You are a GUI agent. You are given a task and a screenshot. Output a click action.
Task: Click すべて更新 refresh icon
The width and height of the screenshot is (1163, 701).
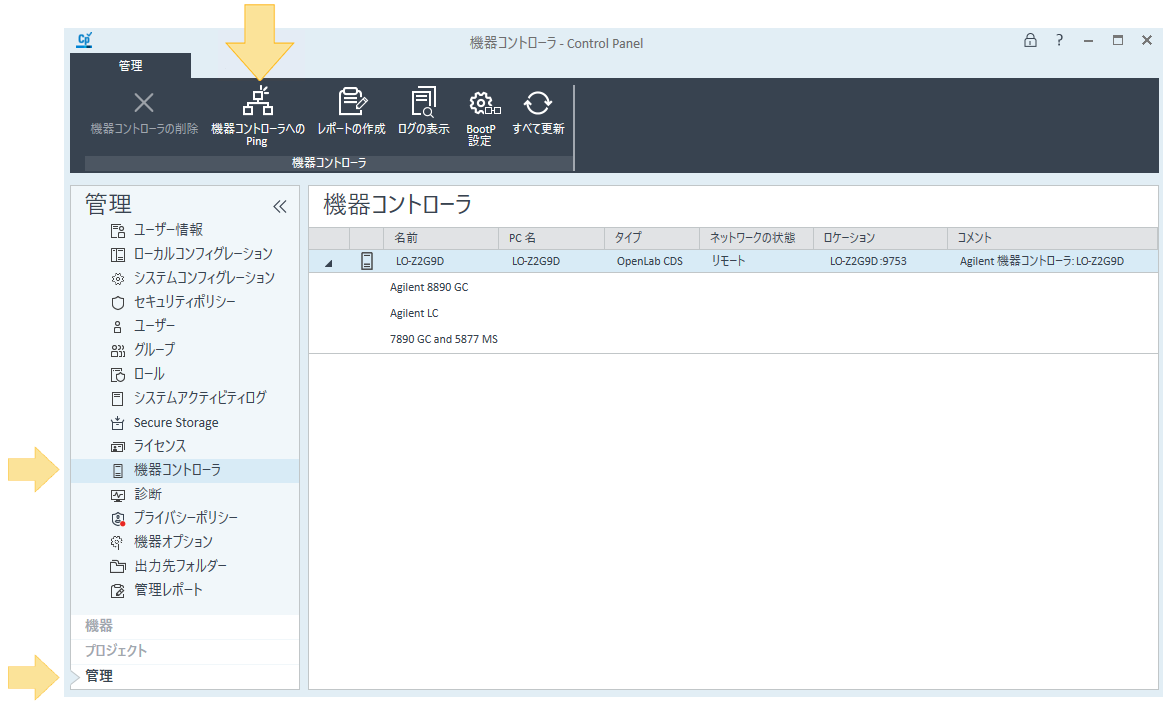pos(538,103)
